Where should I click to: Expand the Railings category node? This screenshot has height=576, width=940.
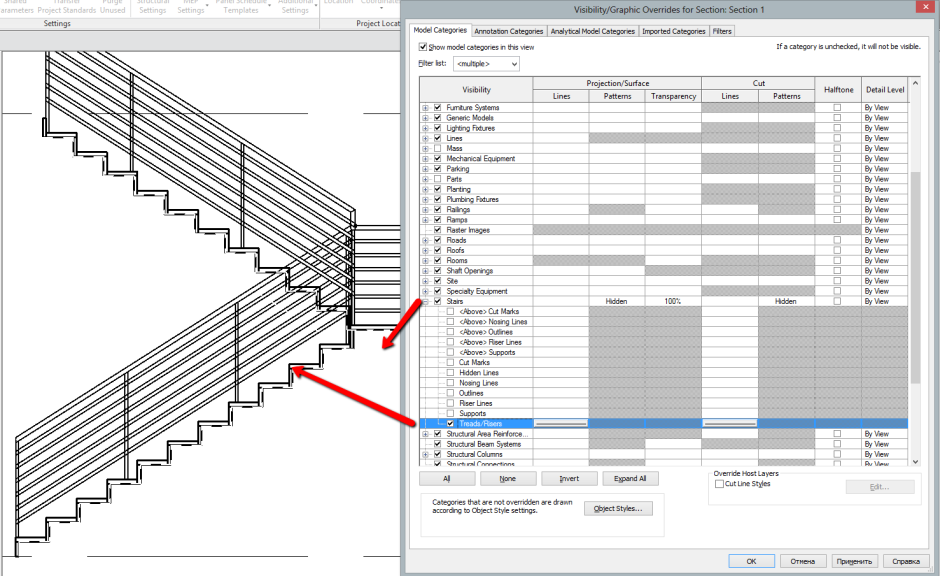point(426,210)
